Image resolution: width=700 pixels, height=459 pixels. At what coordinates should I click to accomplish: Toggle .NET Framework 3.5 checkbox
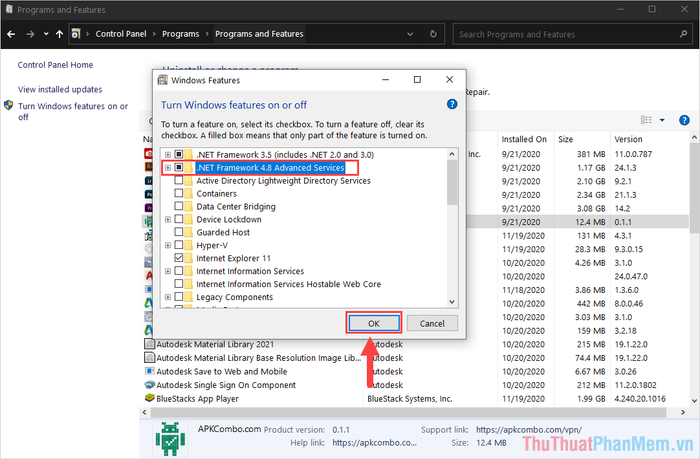pos(179,154)
